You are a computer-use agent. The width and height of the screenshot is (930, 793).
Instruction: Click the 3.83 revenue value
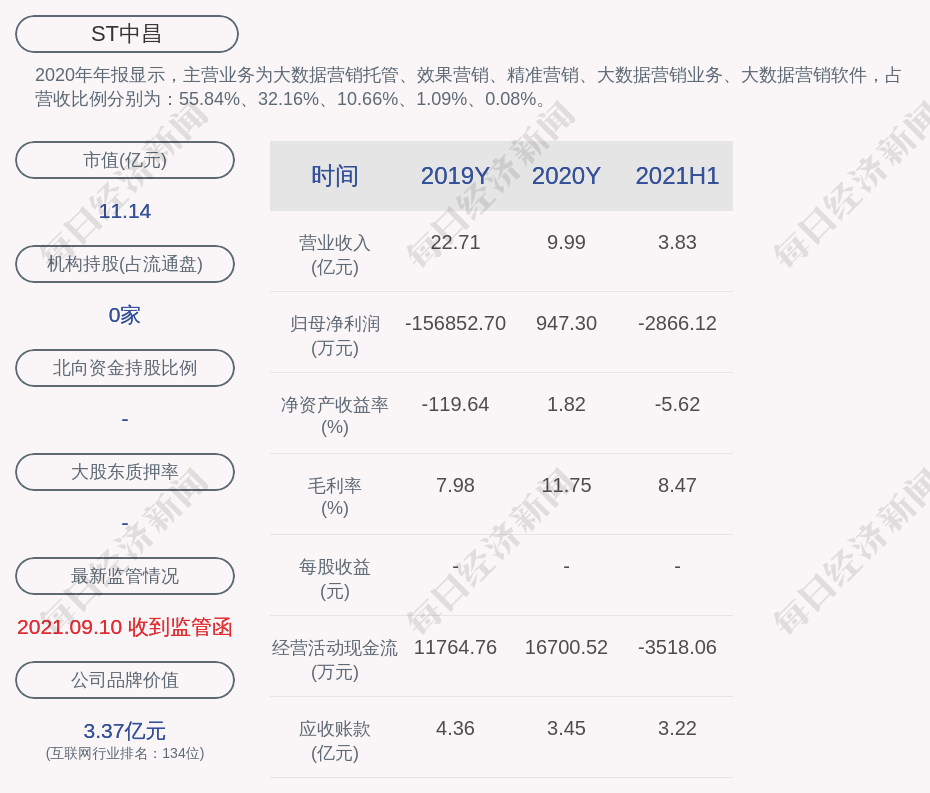pos(677,243)
